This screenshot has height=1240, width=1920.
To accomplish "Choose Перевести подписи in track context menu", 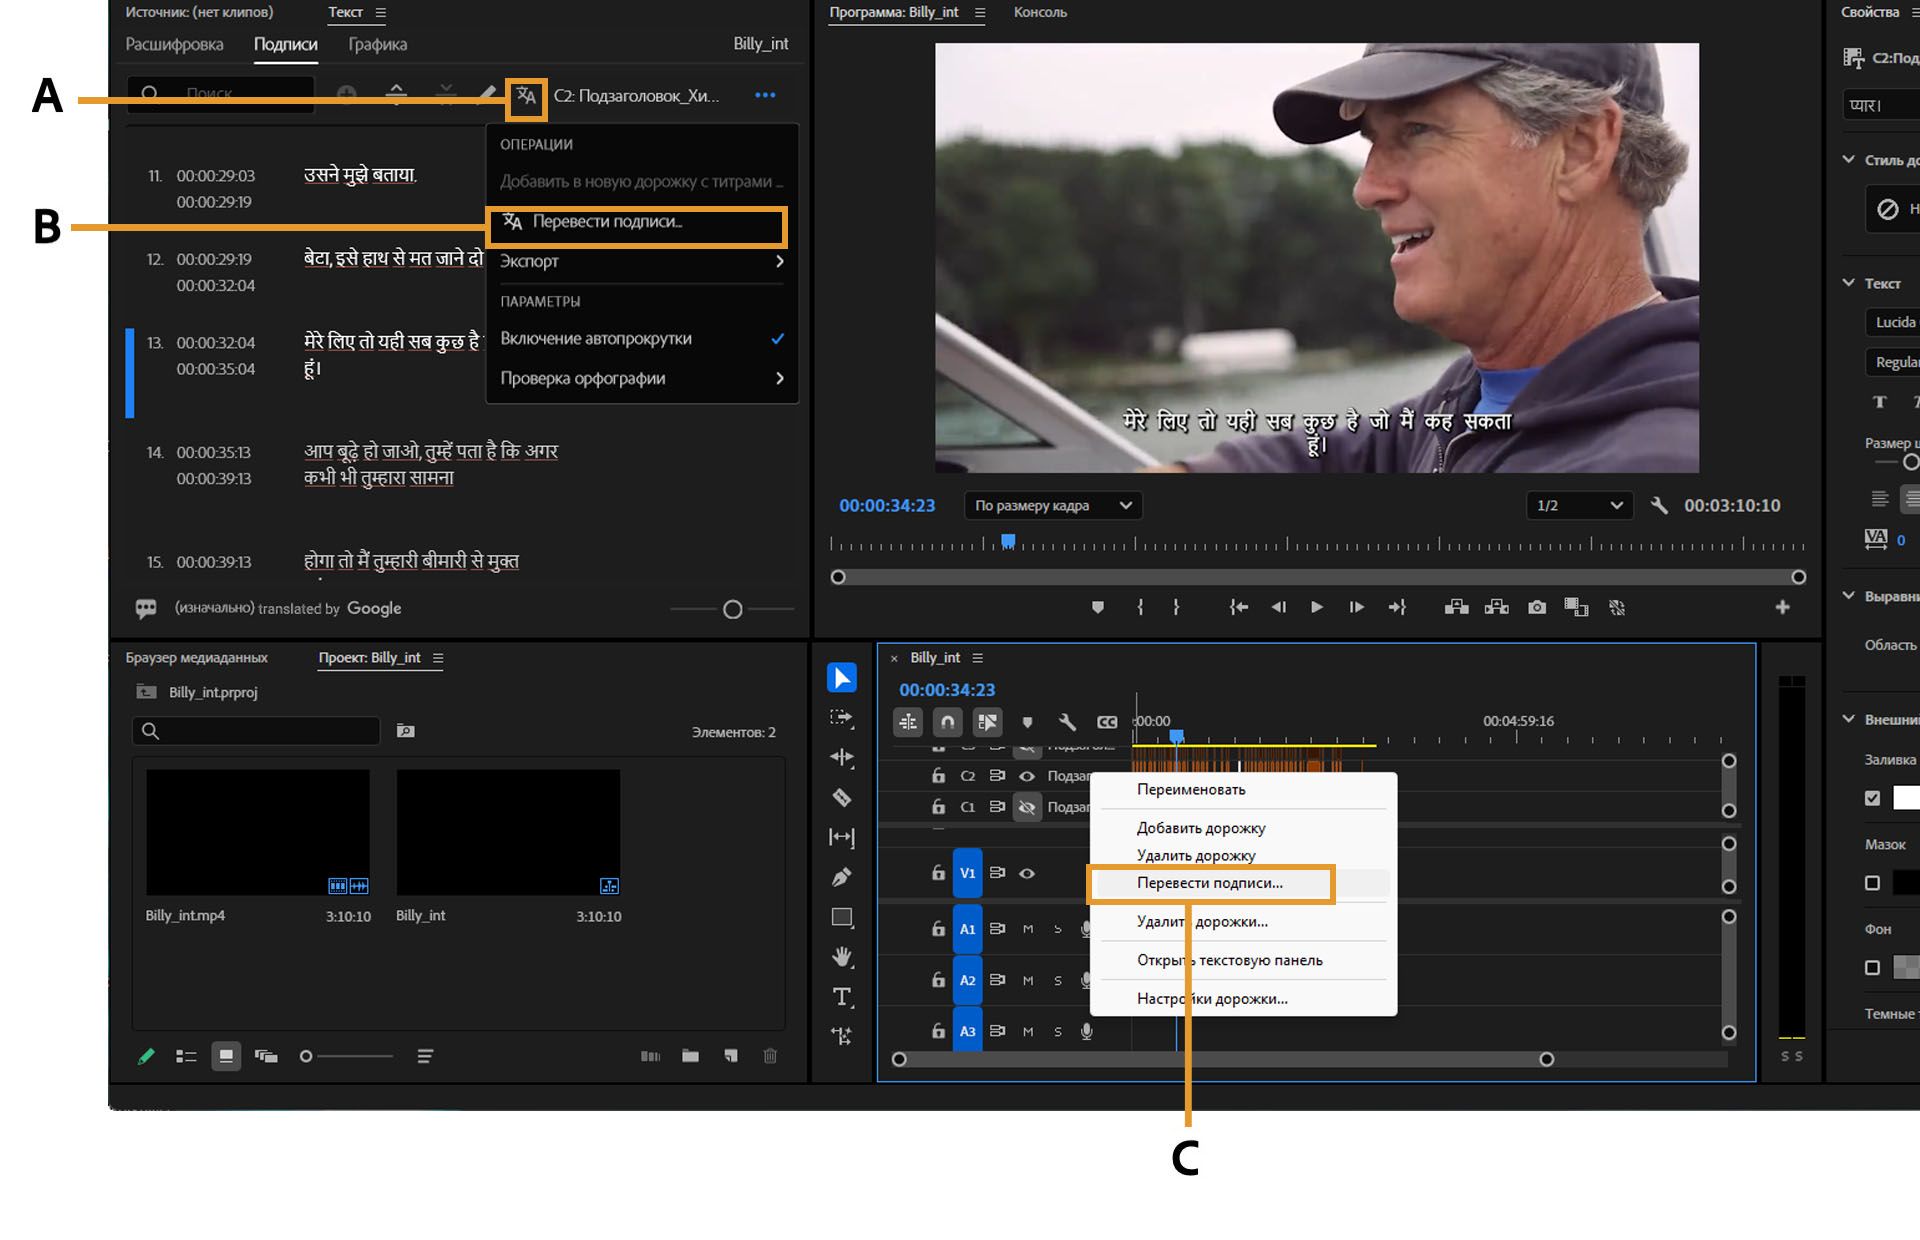I will coord(1210,883).
